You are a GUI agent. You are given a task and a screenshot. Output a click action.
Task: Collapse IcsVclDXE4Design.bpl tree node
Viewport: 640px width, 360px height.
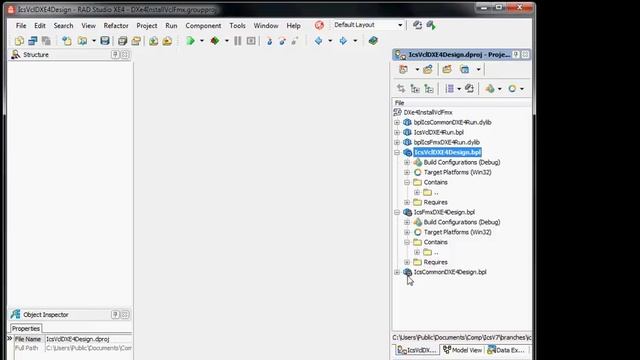(x=397, y=152)
